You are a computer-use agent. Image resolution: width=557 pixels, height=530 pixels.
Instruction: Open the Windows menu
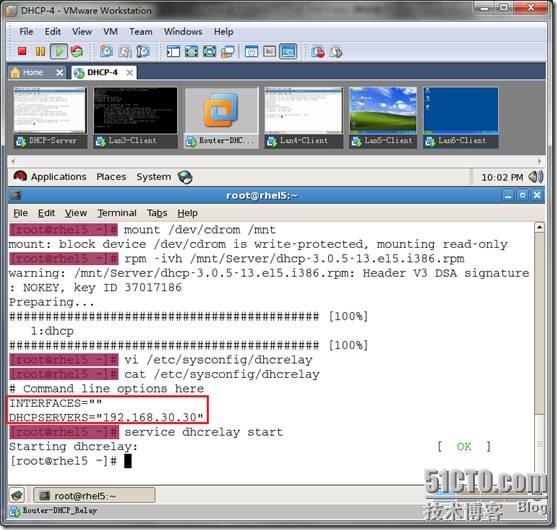tap(183, 32)
